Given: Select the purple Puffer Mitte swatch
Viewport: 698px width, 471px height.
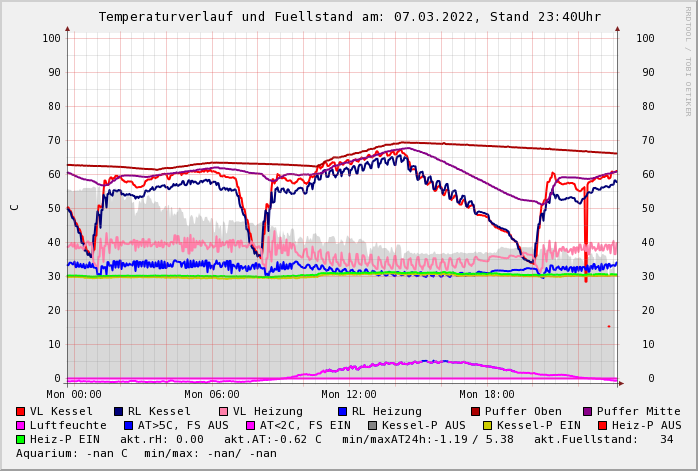Looking at the screenshot, I should click(588, 412).
